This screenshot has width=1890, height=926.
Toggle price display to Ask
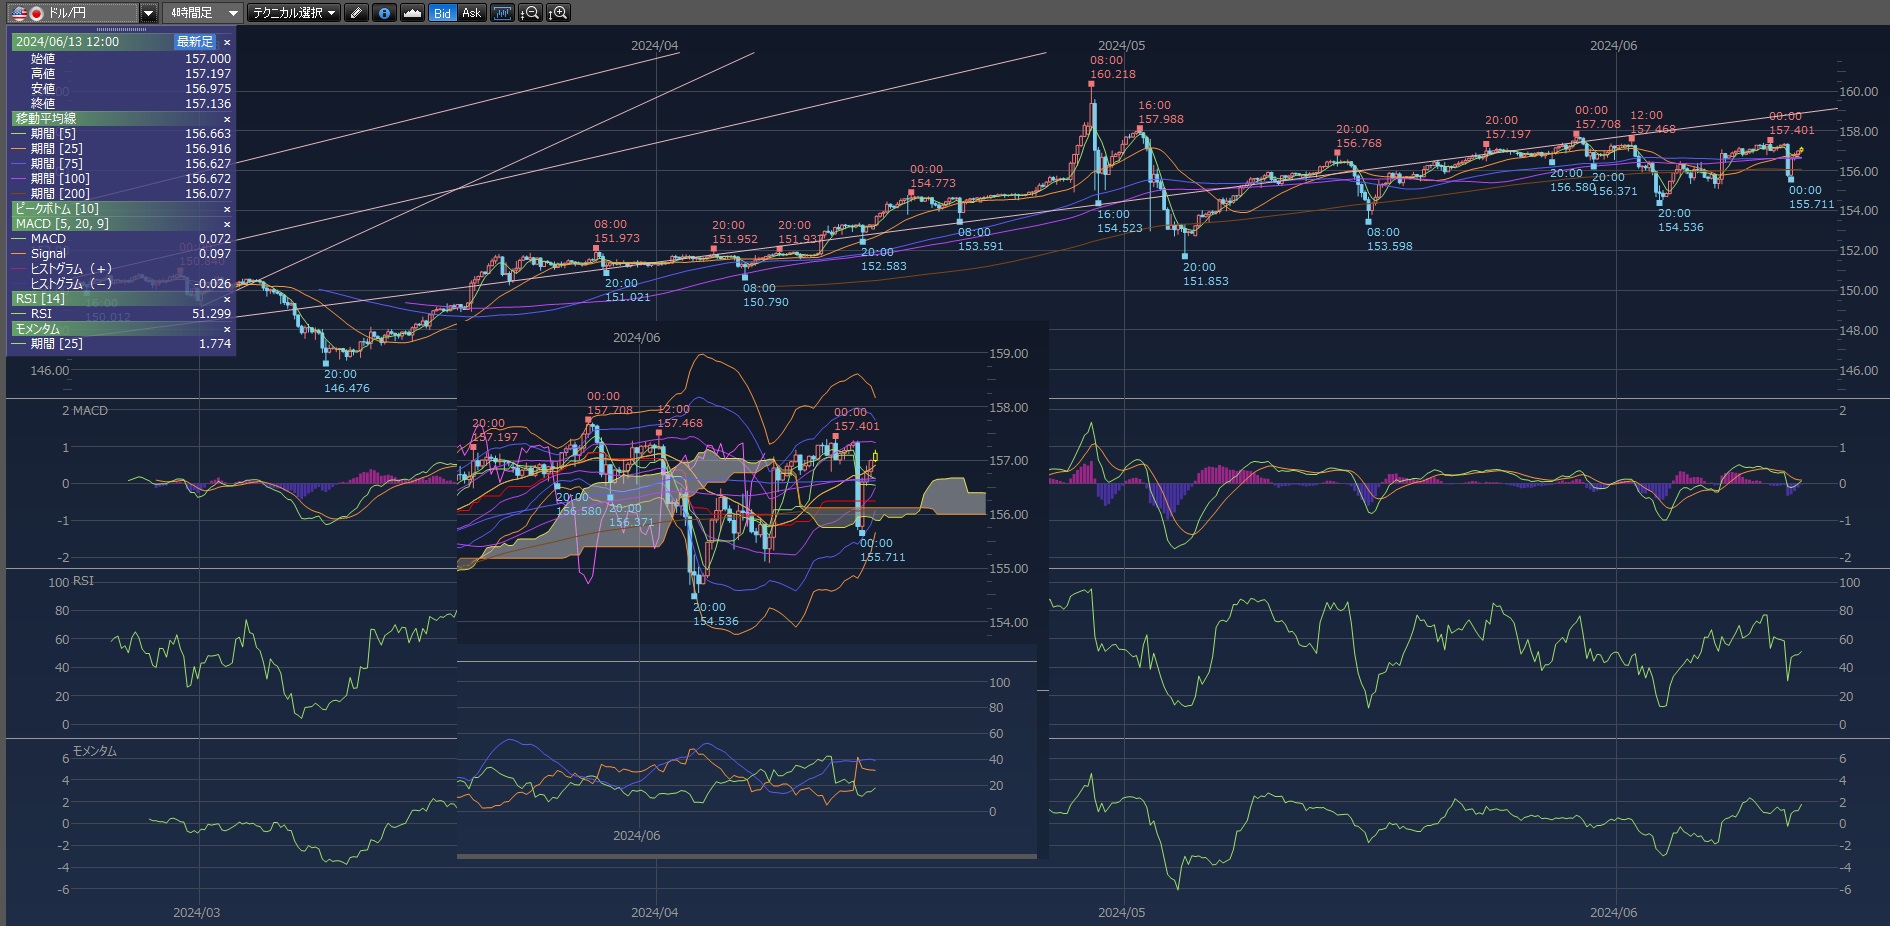471,13
